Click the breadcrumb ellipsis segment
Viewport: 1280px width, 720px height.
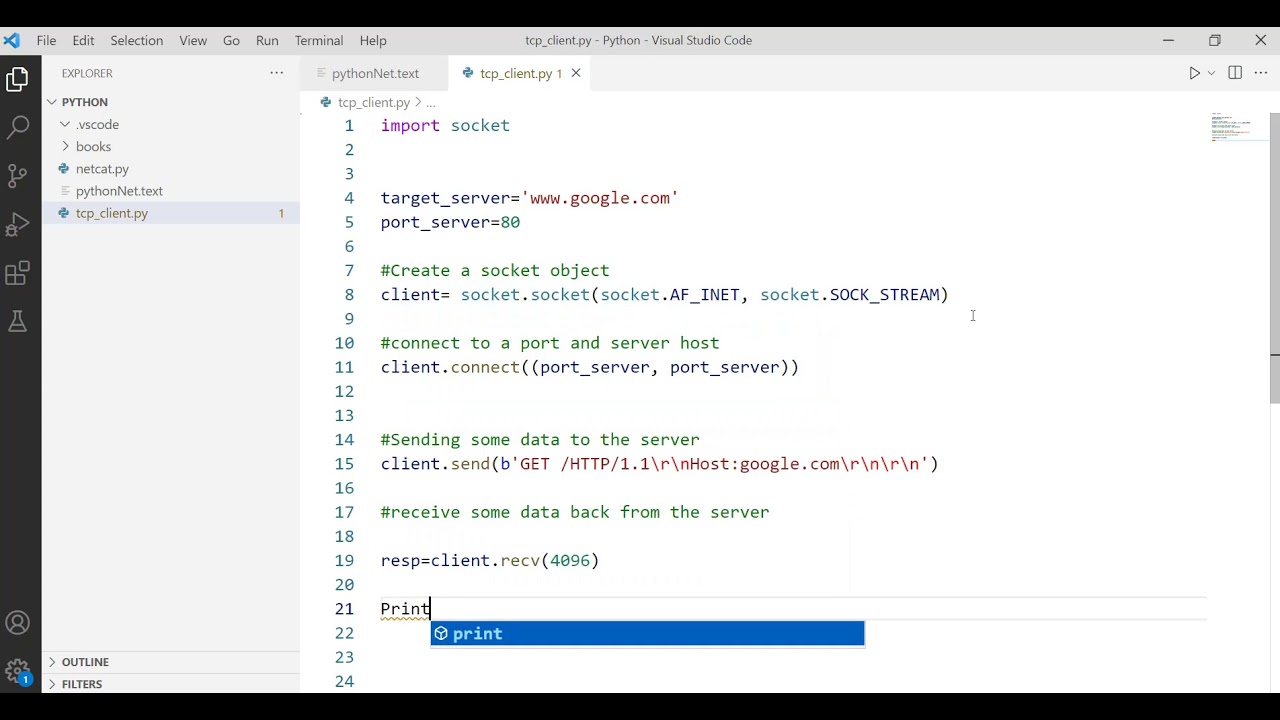431,103
